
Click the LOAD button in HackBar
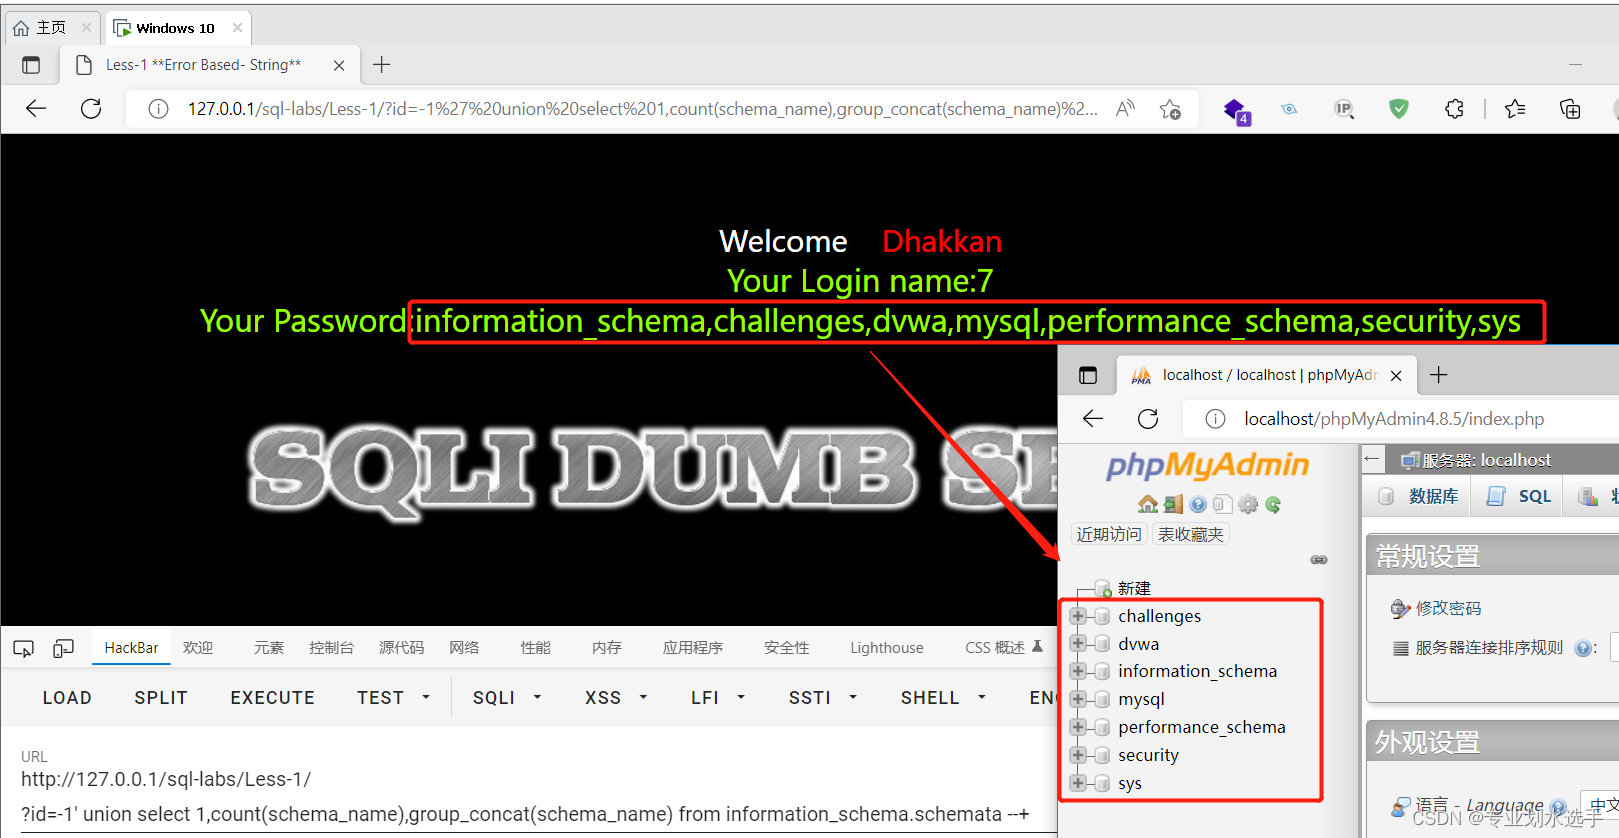point(67,698)
